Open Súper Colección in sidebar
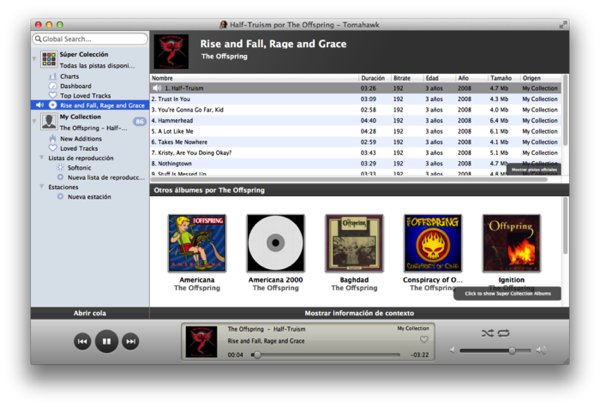 pos(90,60)
